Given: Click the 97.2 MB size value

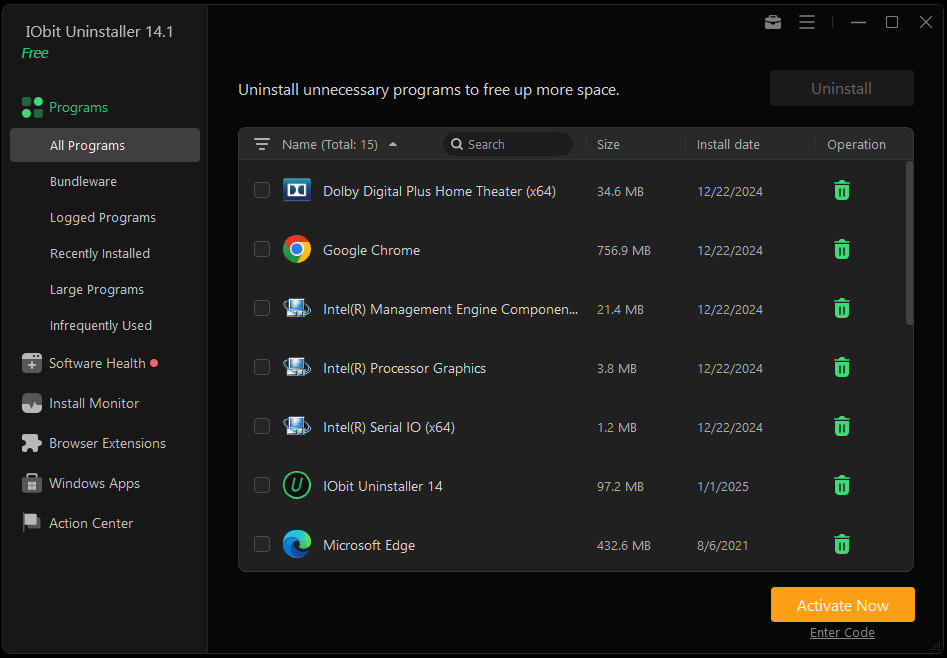Looking at the screenshot, I should [x=620, y=486].
